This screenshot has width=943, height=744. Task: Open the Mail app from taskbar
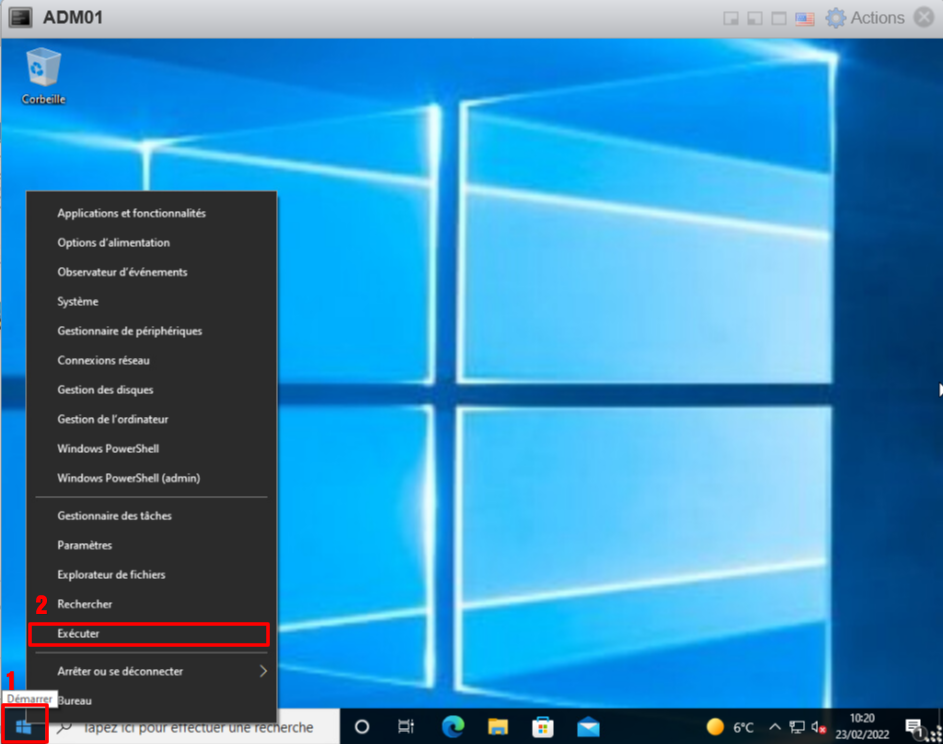coord(588,727)
